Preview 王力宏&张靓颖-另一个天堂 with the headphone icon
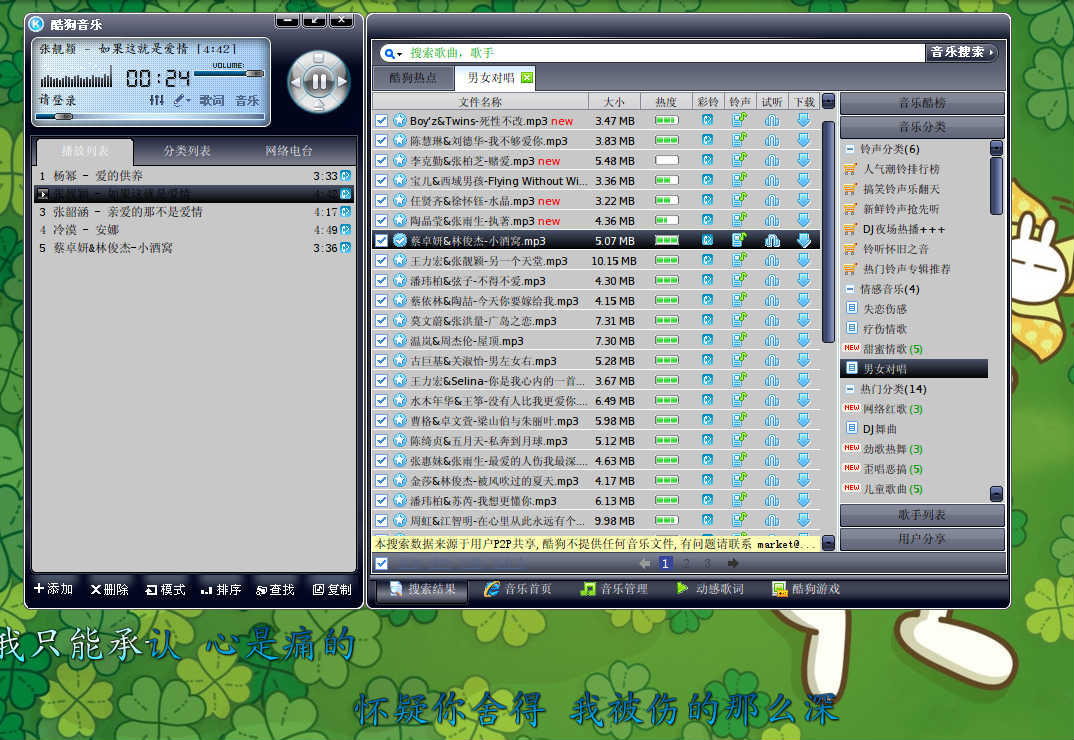Screen dimensions: 1074x740 point(772,260)
